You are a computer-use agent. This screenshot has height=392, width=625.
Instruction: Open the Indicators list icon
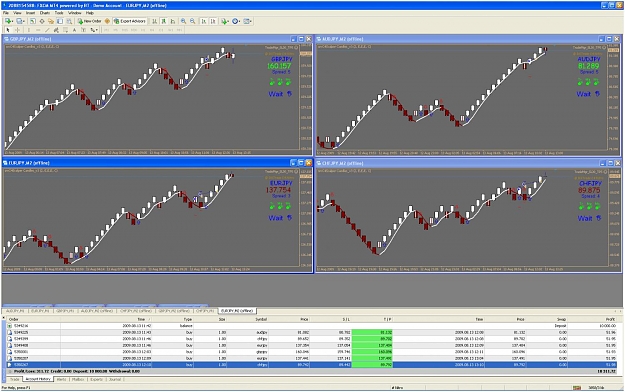point(224,21)
